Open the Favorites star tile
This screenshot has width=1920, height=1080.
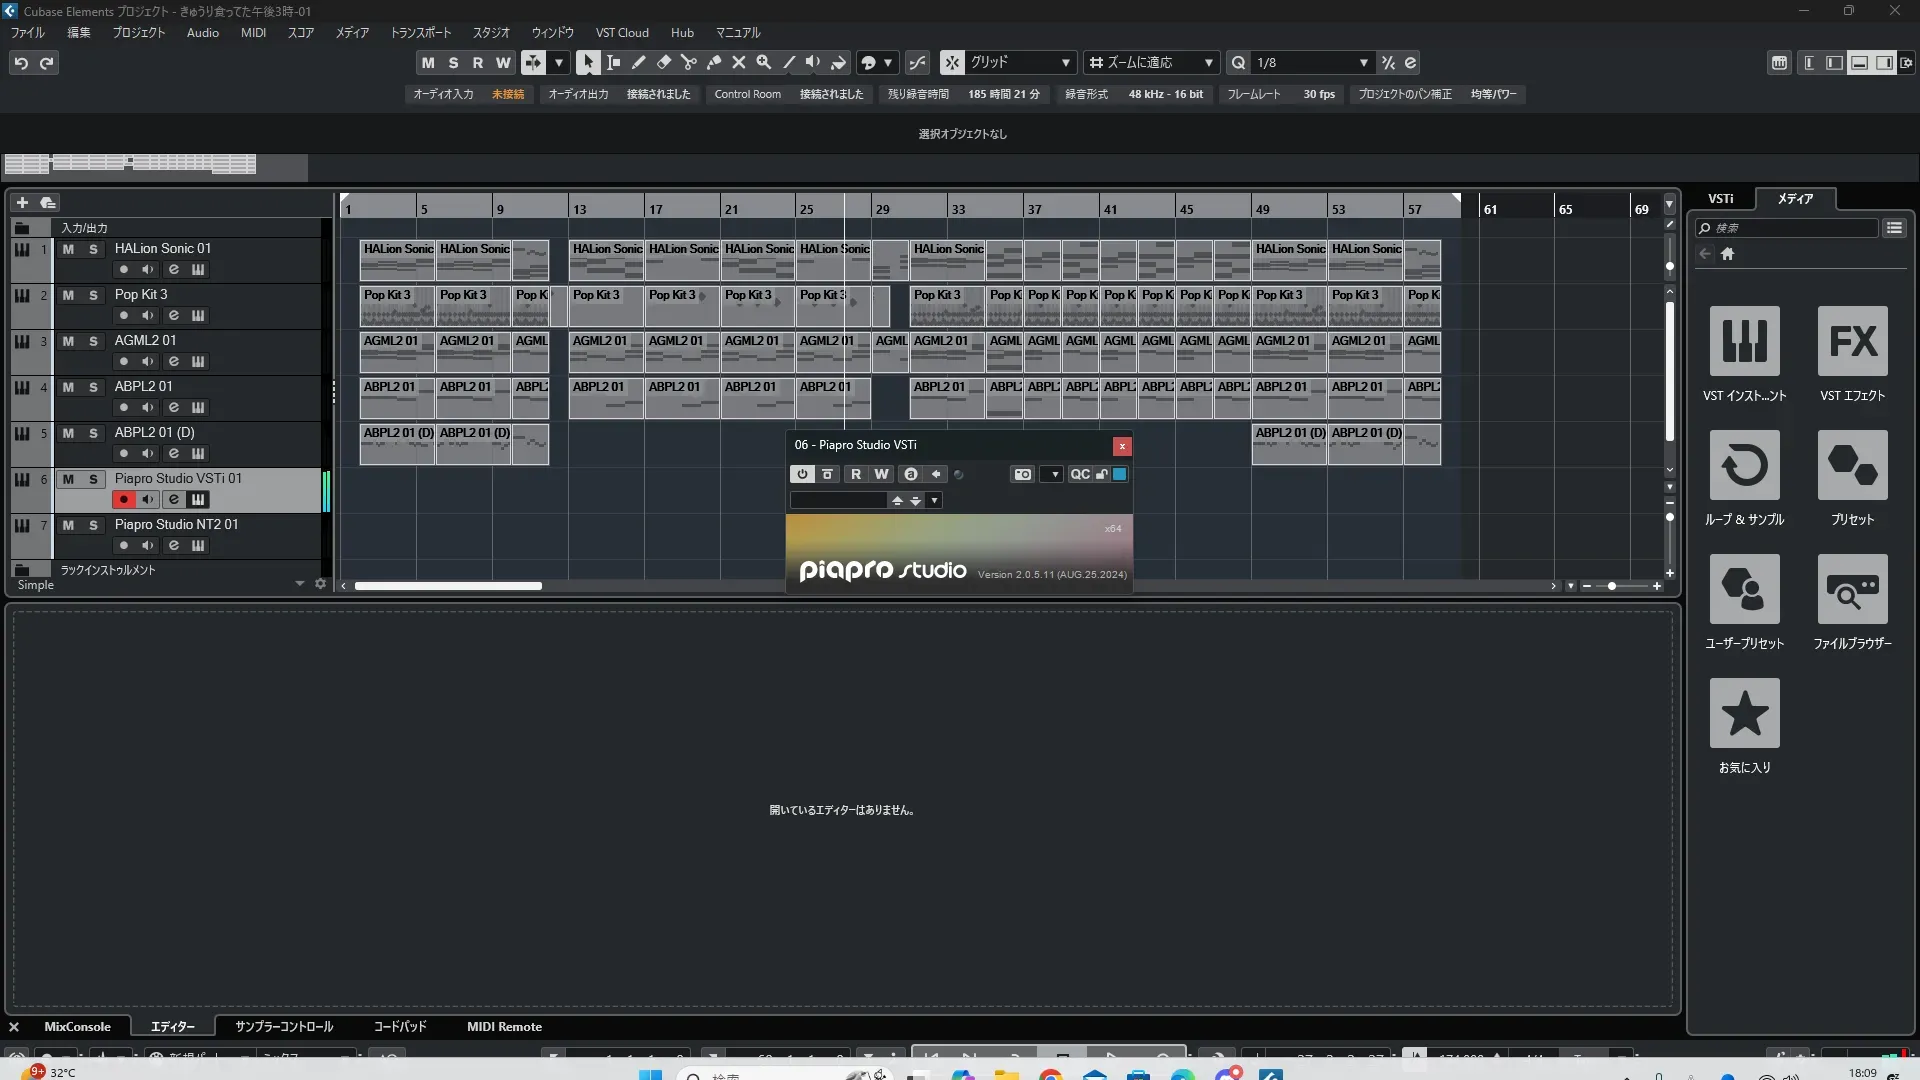click(1744, 714)
